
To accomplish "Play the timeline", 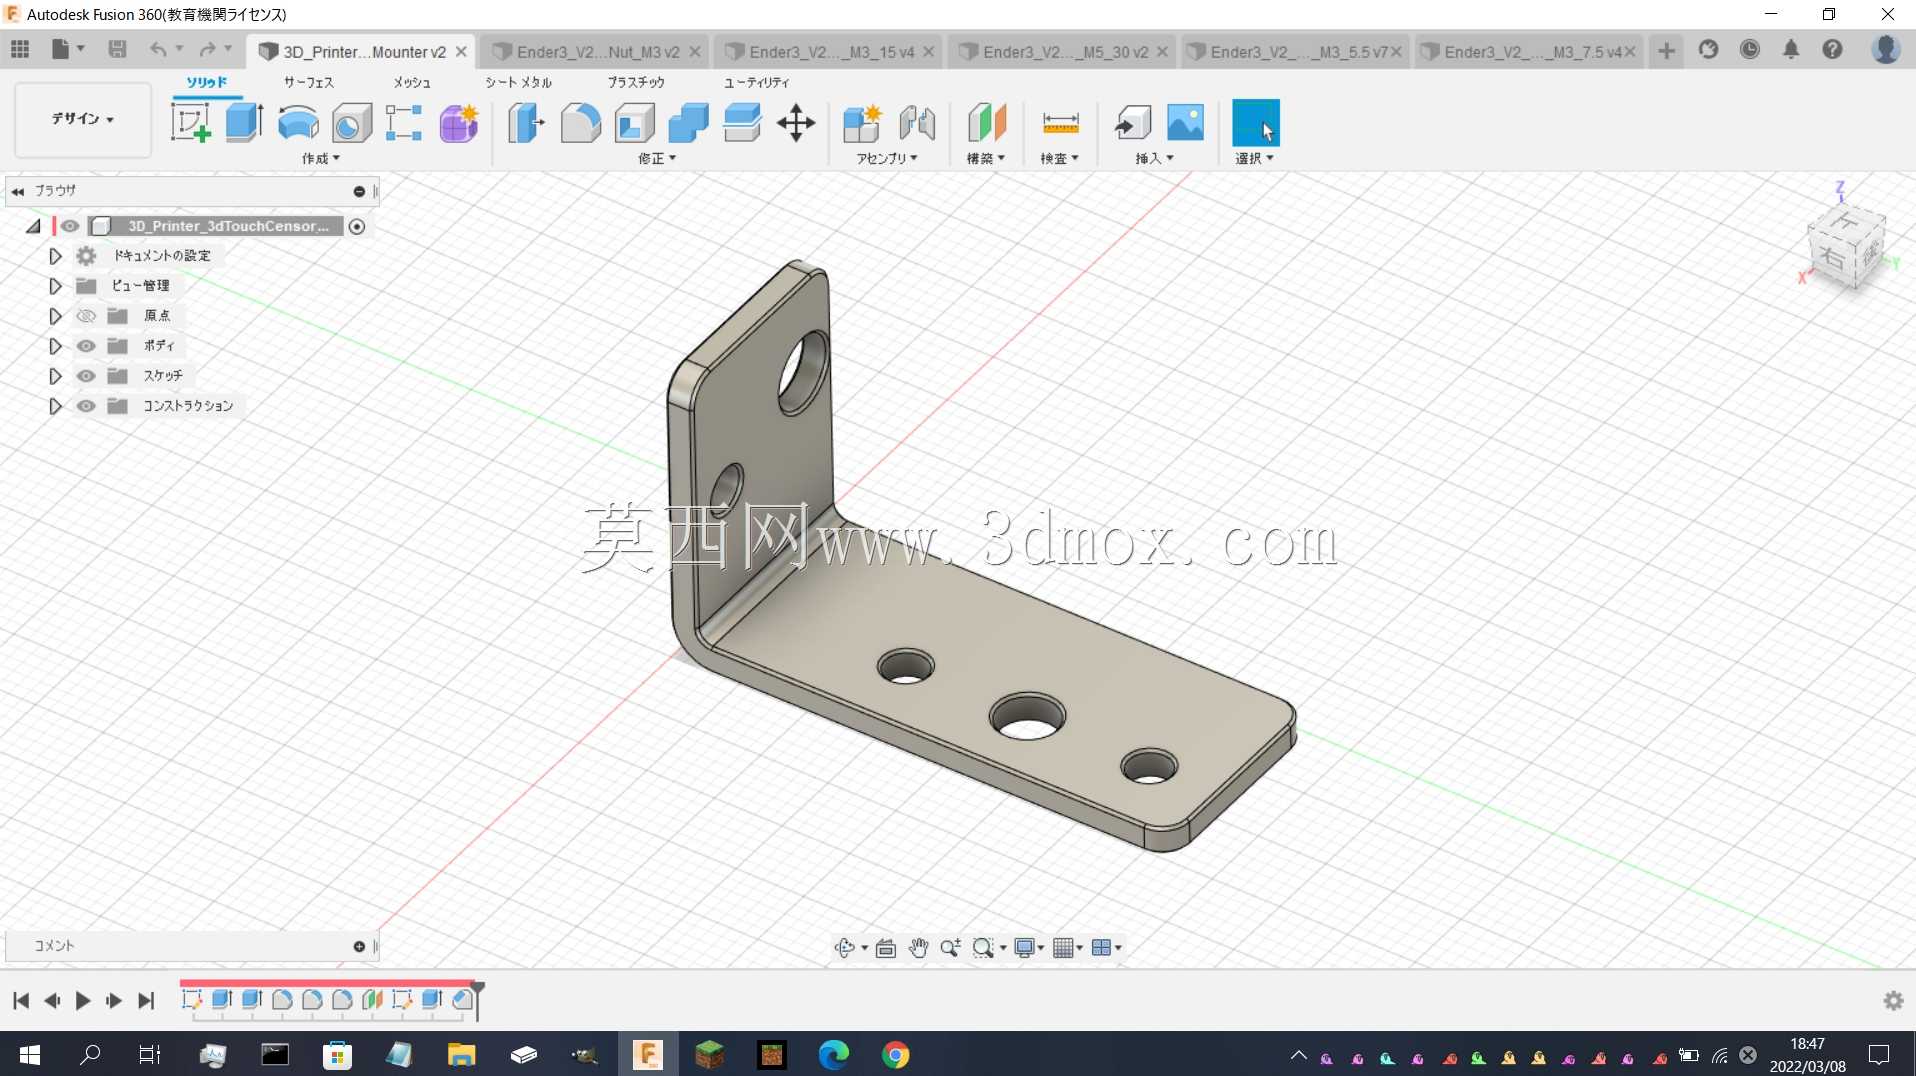I will click(x=83, y=1000).
